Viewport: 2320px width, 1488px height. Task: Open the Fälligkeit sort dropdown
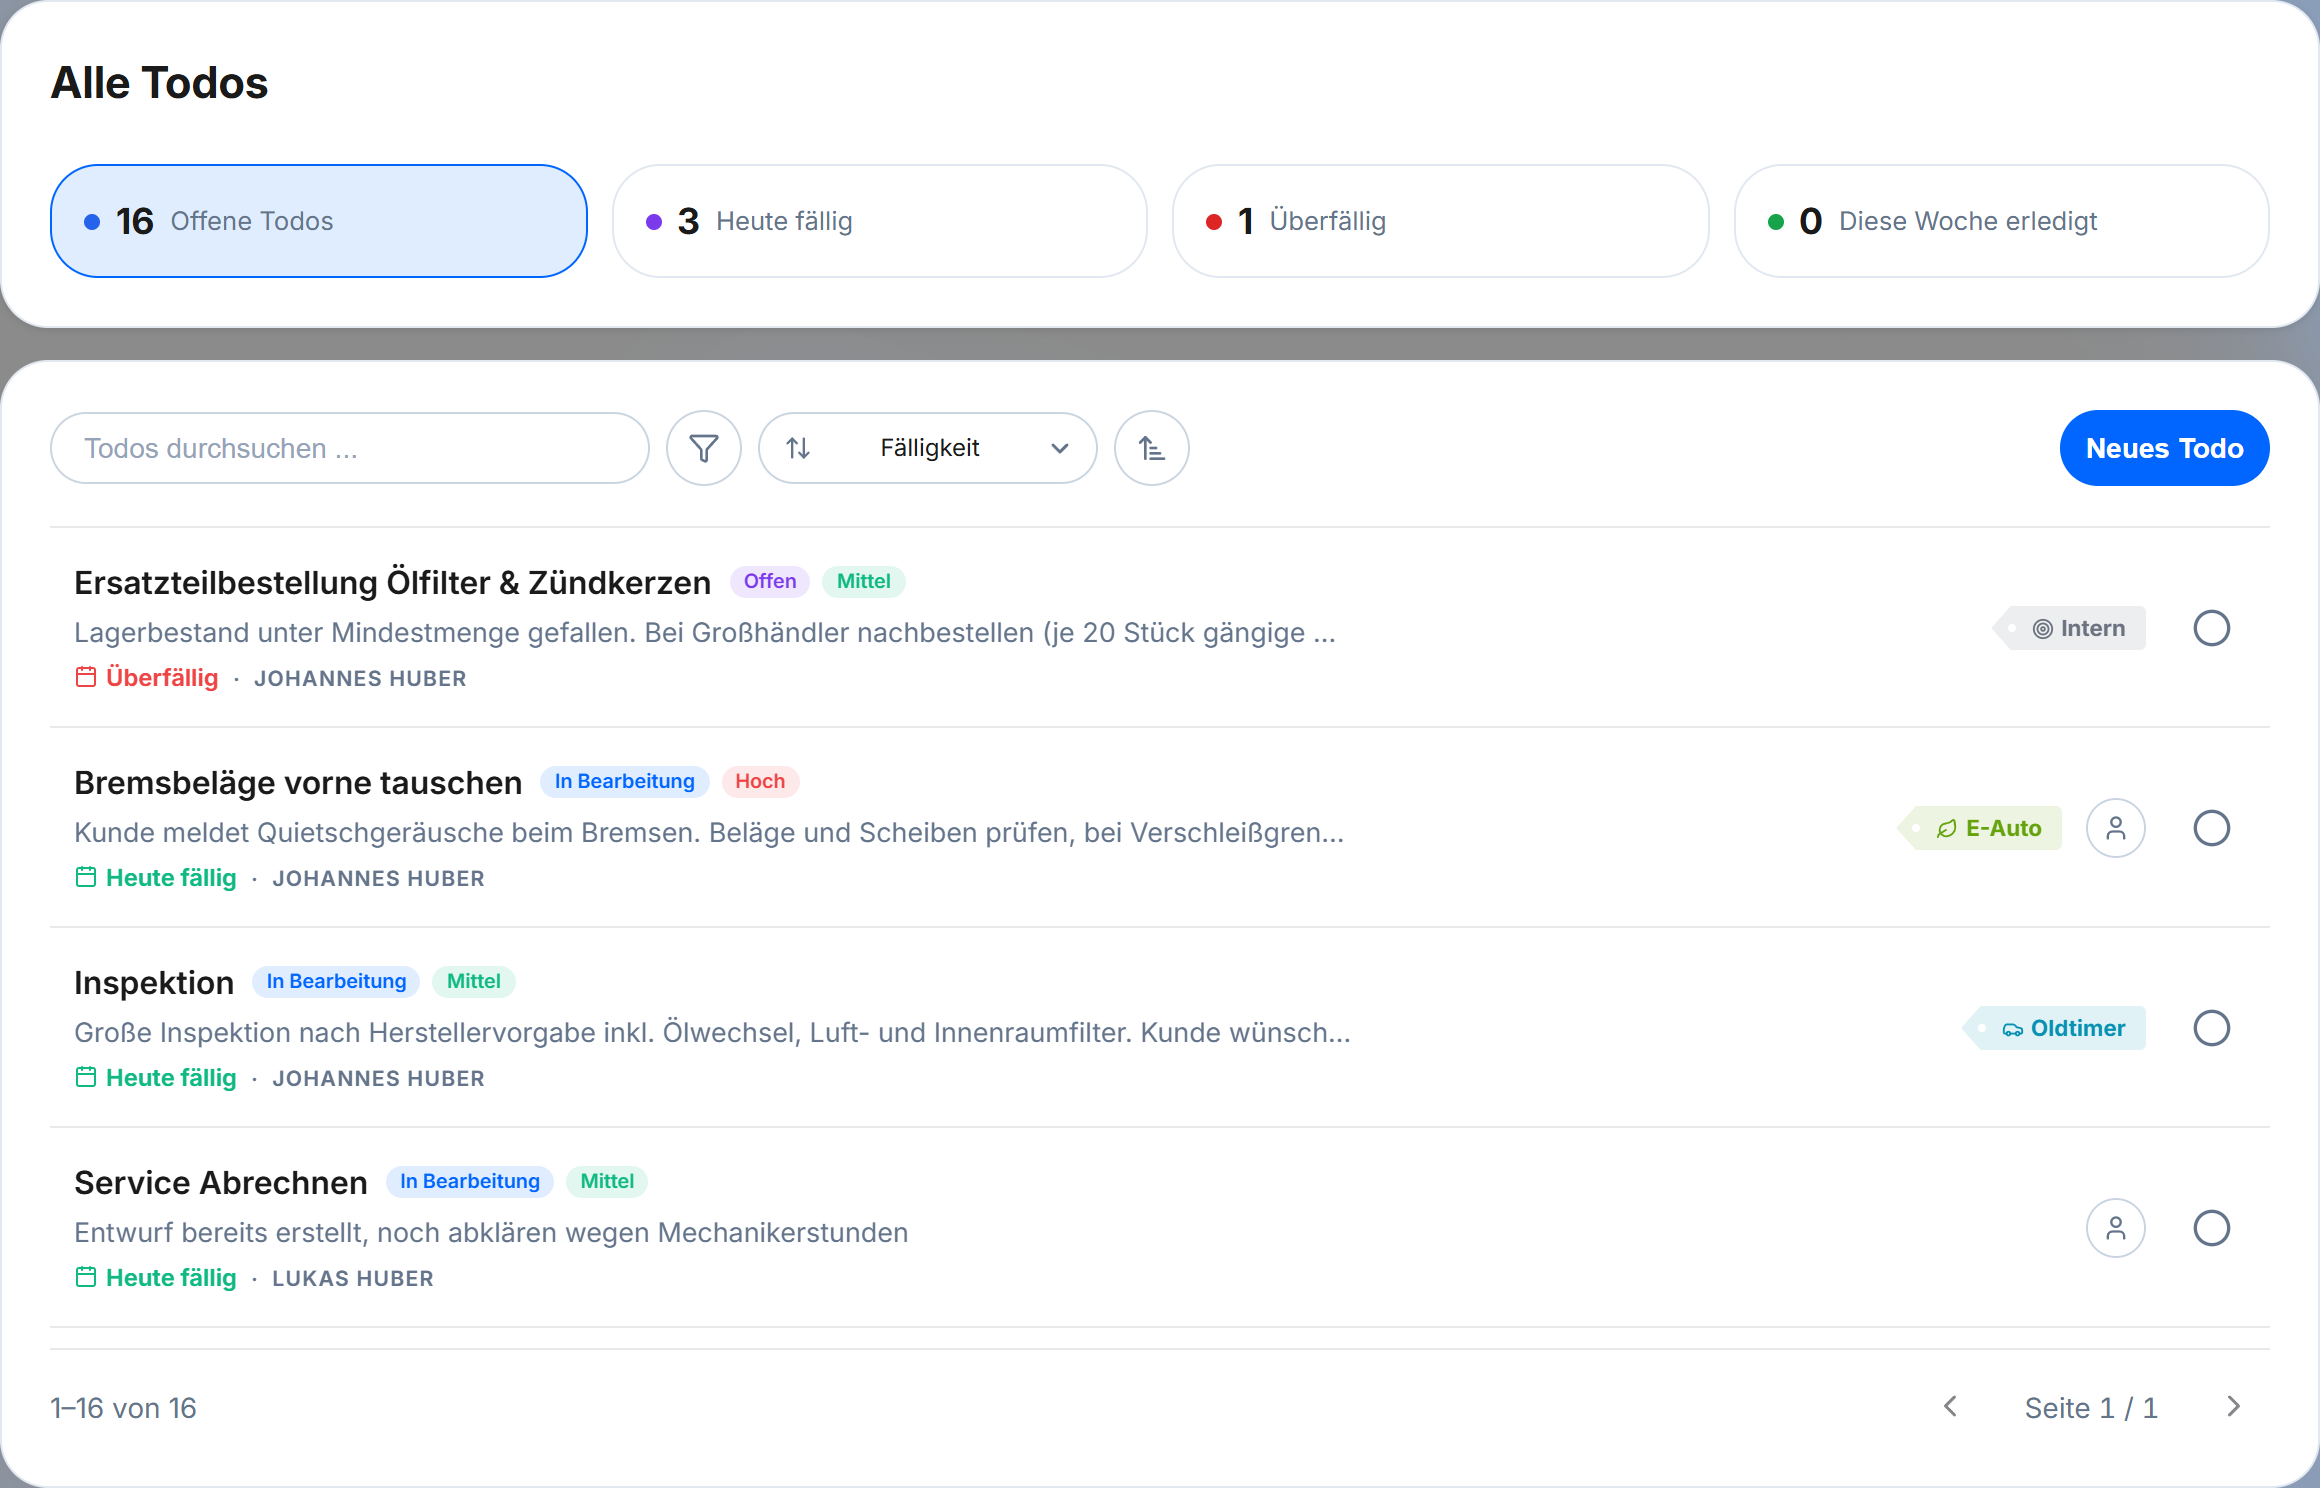928,448
